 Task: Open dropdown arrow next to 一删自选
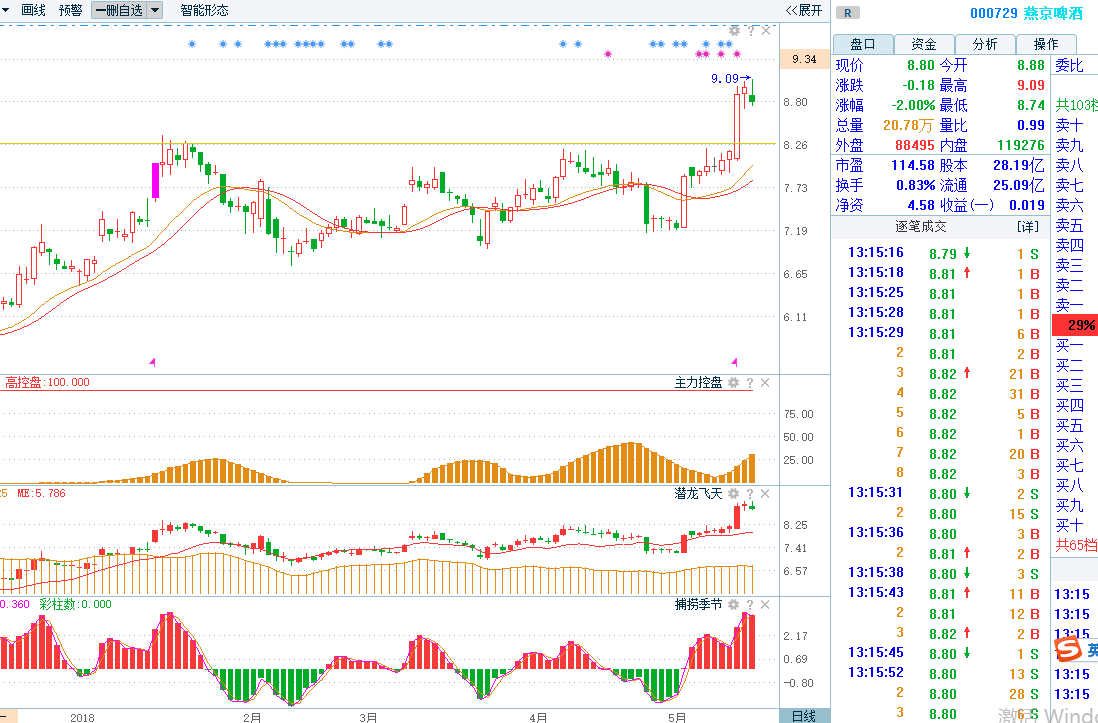(x=155, y=10)
